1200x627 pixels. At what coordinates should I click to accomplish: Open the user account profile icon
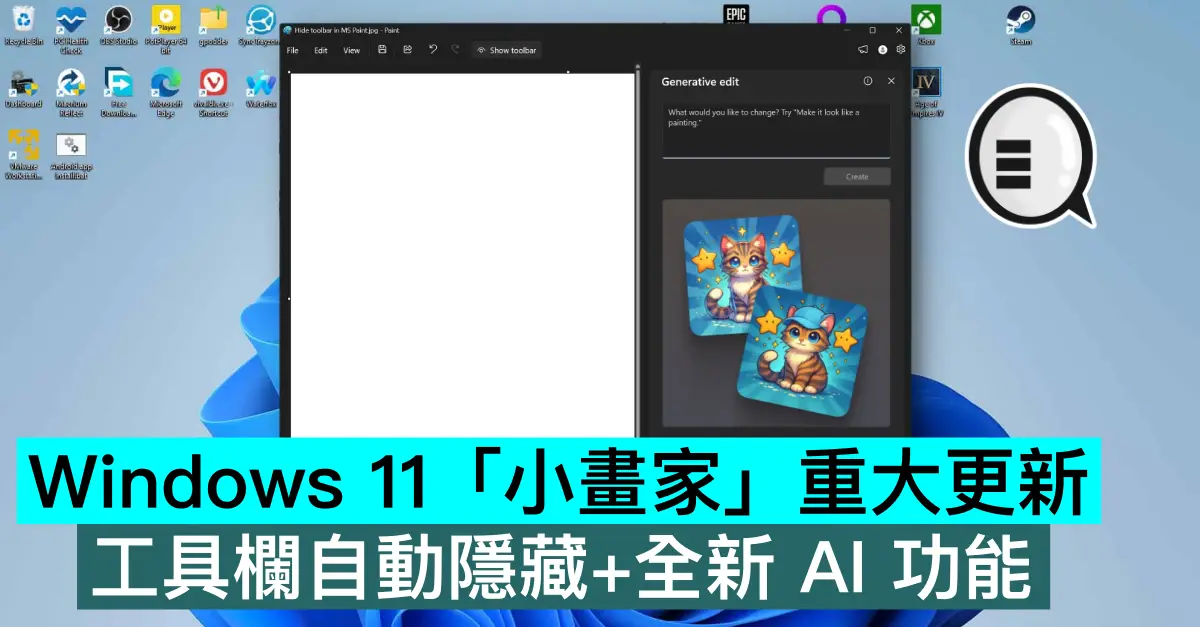(882, 50)
